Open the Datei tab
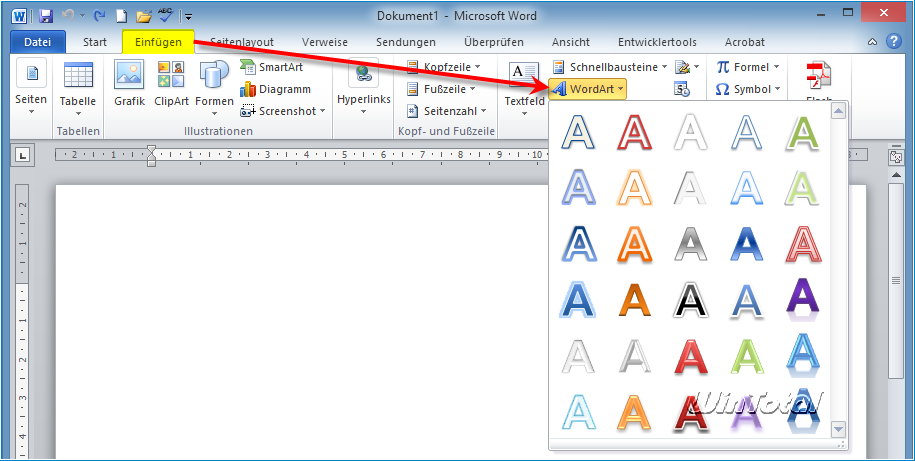 pyautogui.click(x=38, y=42)
